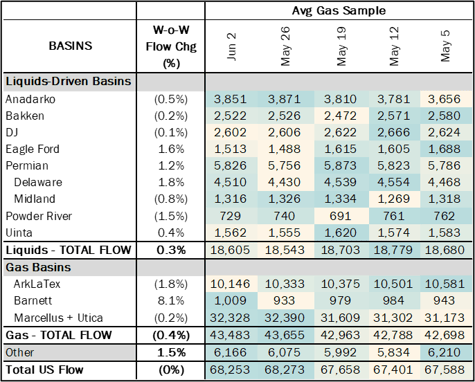Select the Jun 2 column header
The width and height of the screenshot is (475, 382).
coord(231,47)
